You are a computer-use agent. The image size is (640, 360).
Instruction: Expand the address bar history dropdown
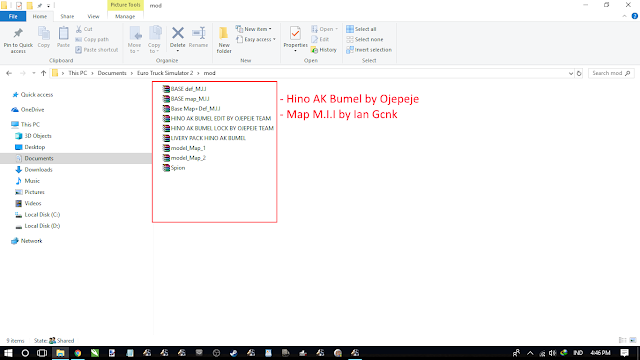(571, 73)
